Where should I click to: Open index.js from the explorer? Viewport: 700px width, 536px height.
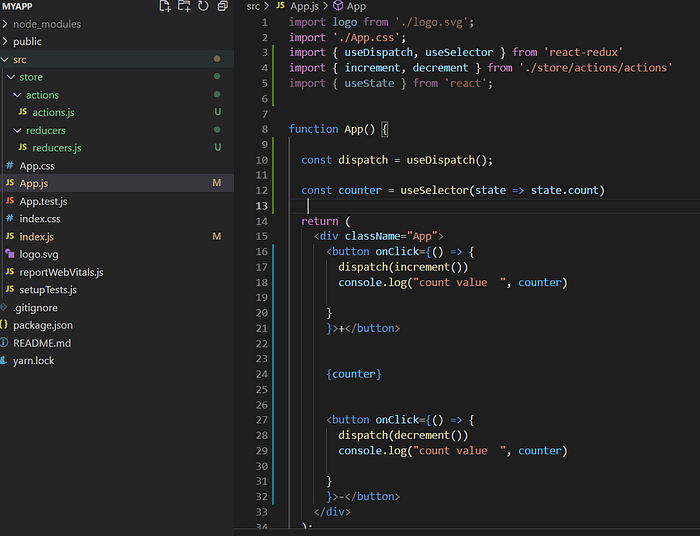click(x=37, y=237)
